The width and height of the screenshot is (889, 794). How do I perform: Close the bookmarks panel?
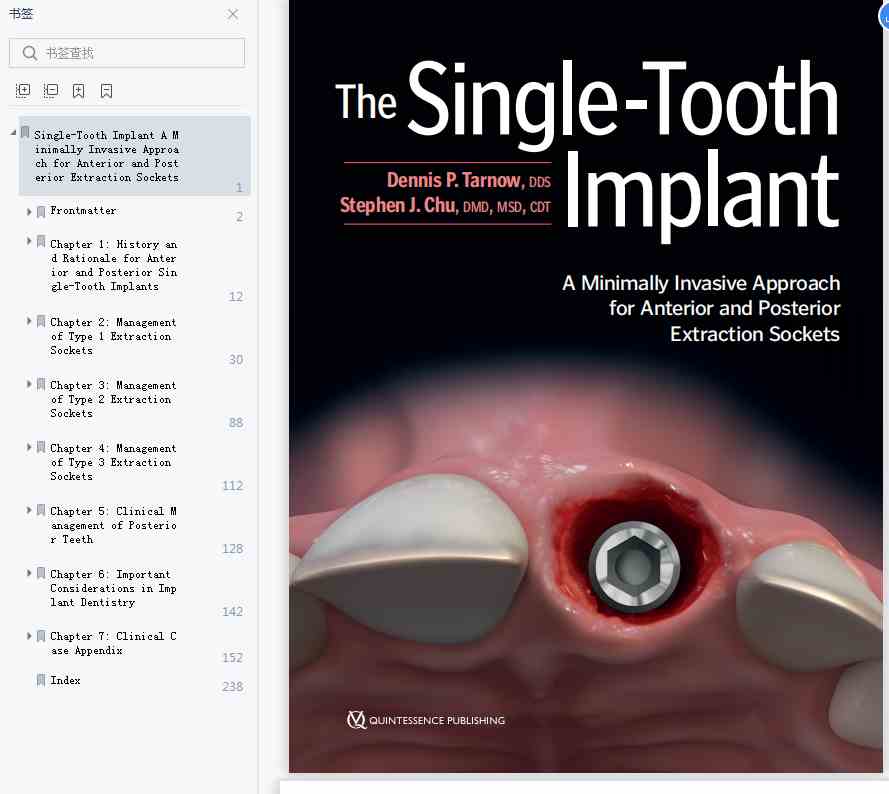[x=232, y=14]
